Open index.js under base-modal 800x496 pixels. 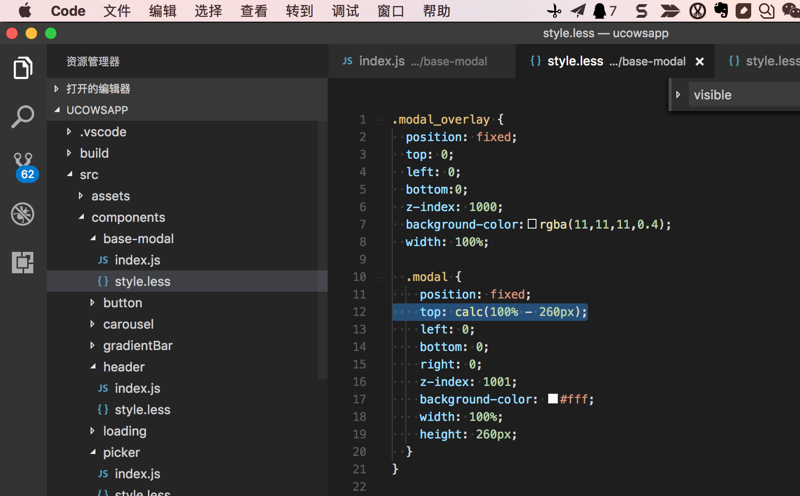pos(187,260)
